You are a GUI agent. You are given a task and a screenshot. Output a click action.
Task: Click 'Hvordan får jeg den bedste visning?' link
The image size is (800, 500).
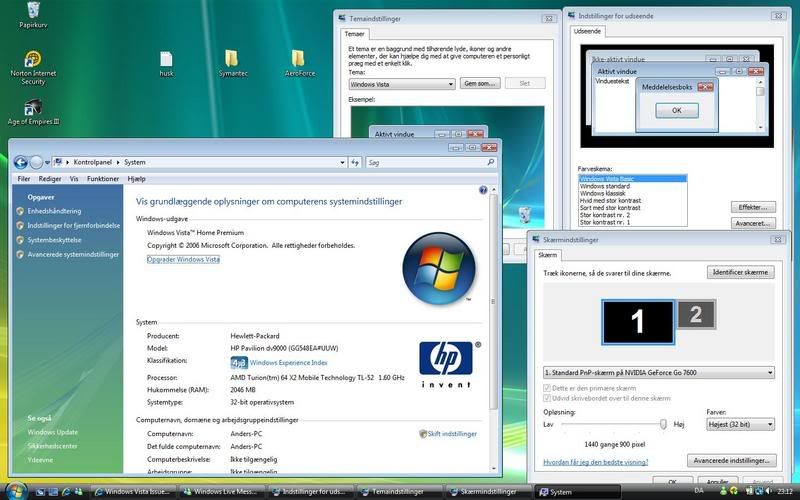tap(595, 462)
